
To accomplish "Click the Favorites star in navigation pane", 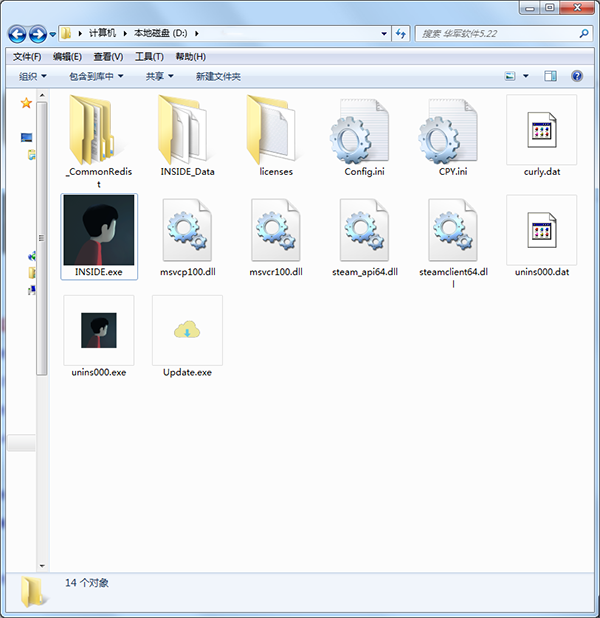I will point(26,103).
